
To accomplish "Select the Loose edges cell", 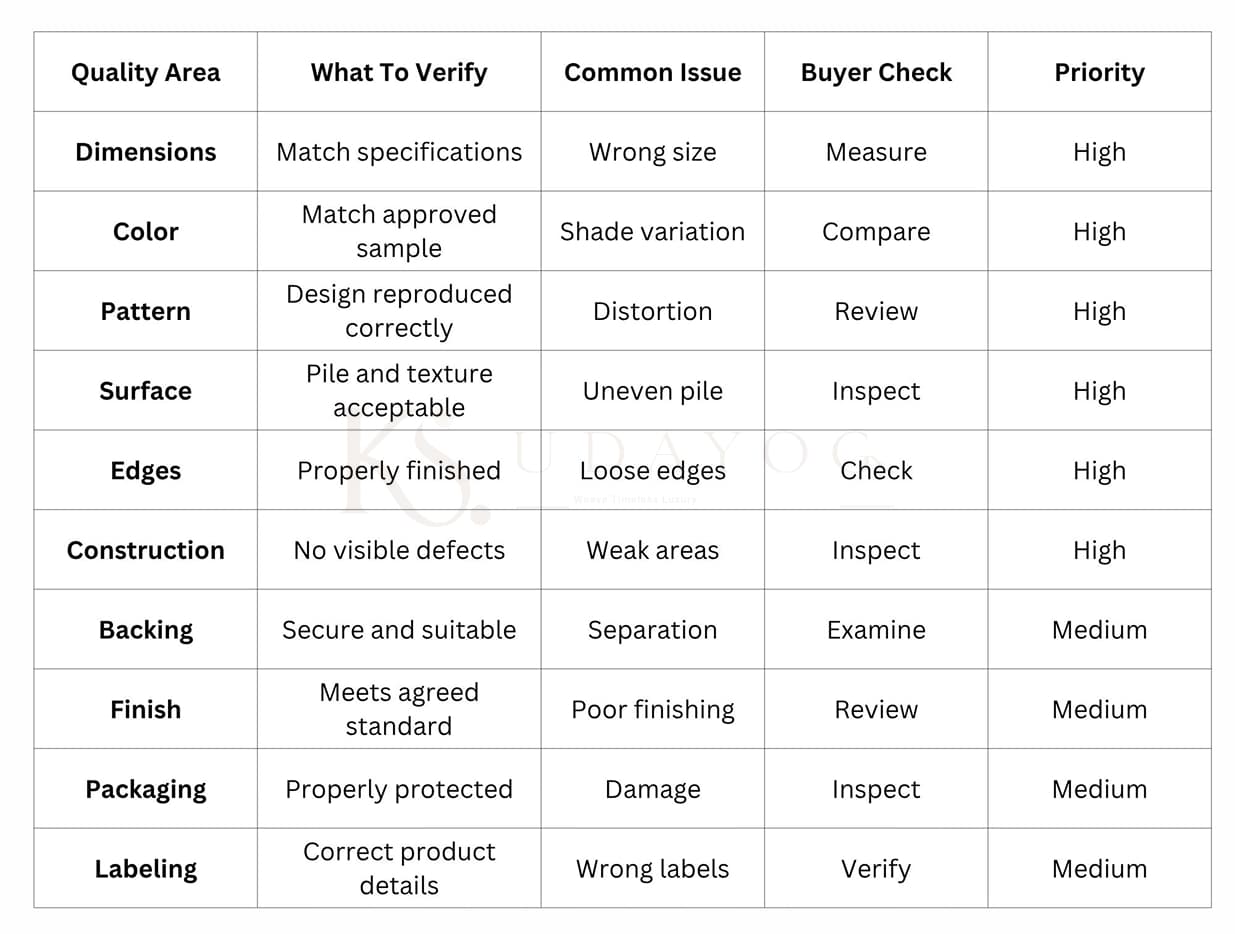I will pyautogui.click(x=653, y=471).
